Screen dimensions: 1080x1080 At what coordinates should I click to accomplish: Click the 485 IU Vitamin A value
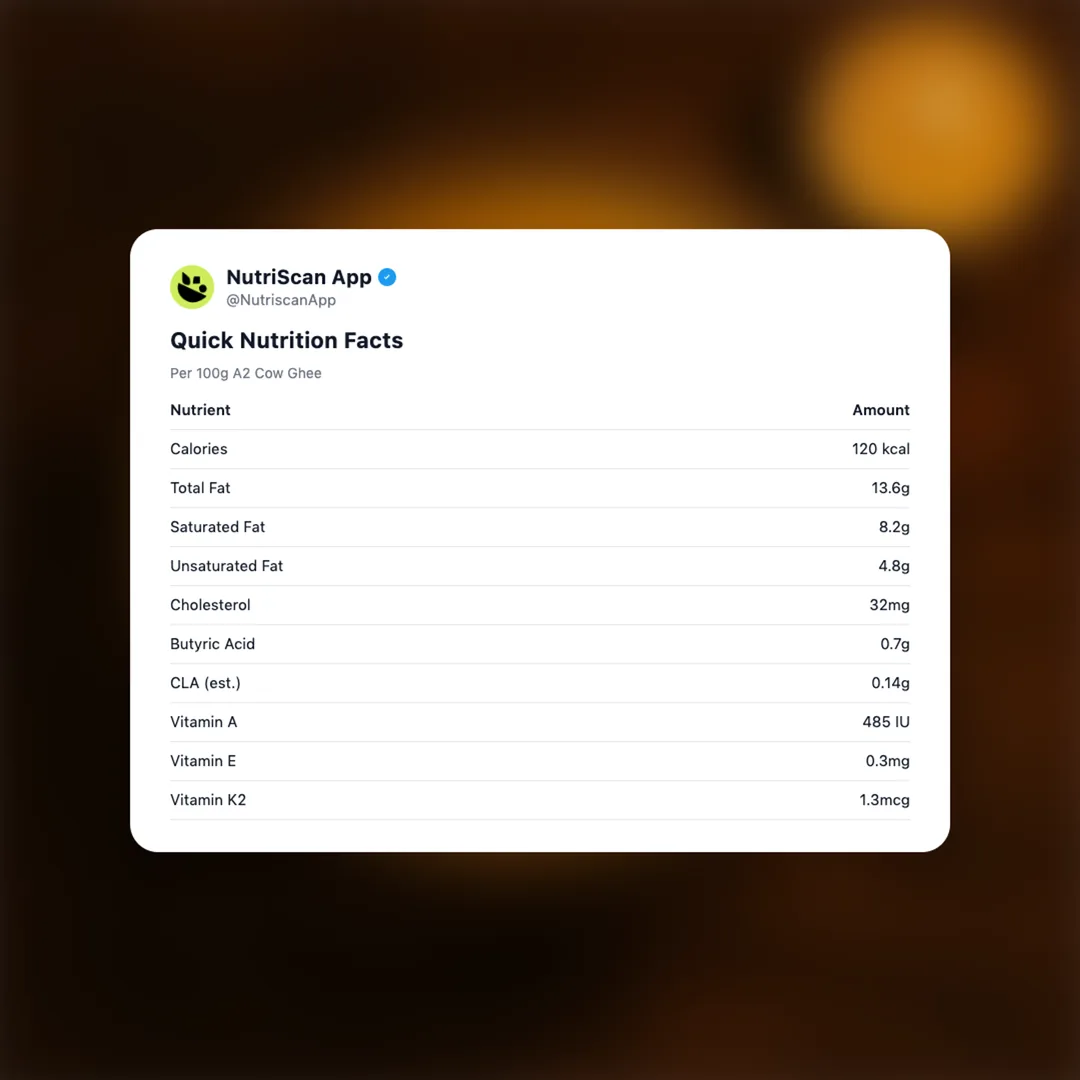pos(886,722)
